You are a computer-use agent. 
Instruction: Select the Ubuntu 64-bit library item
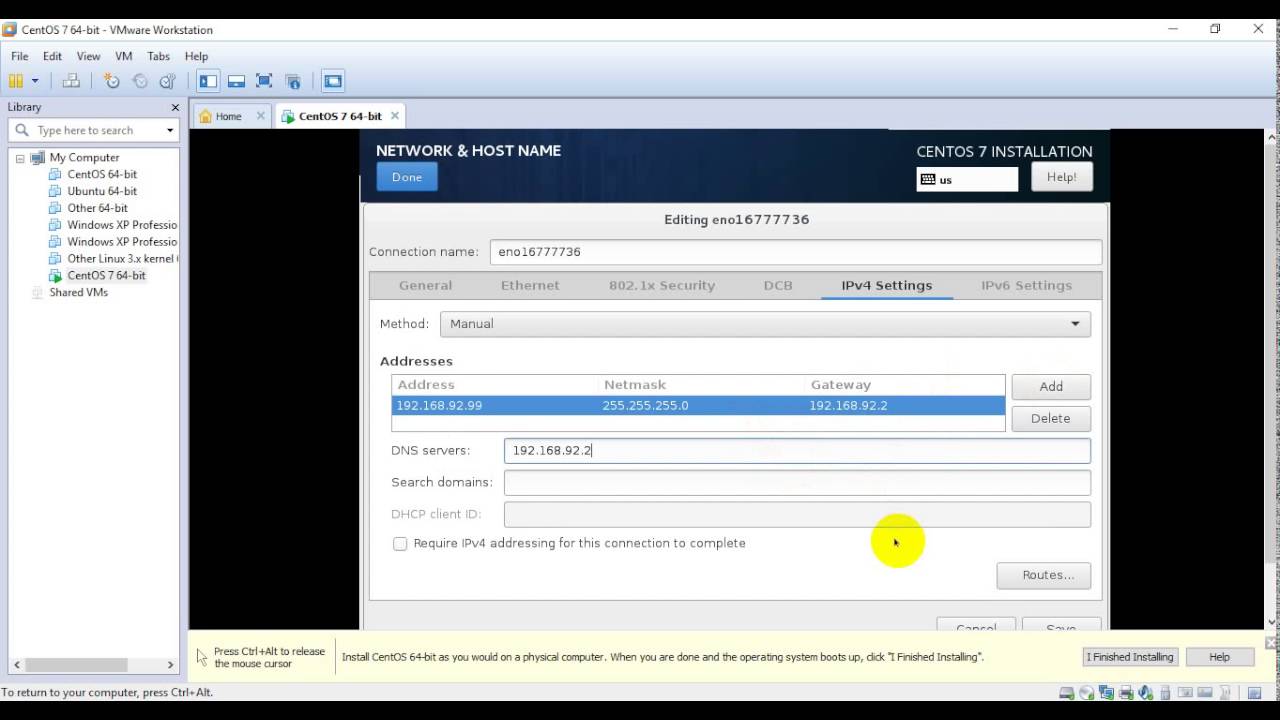pyautogui.click(x=102, y=191)
